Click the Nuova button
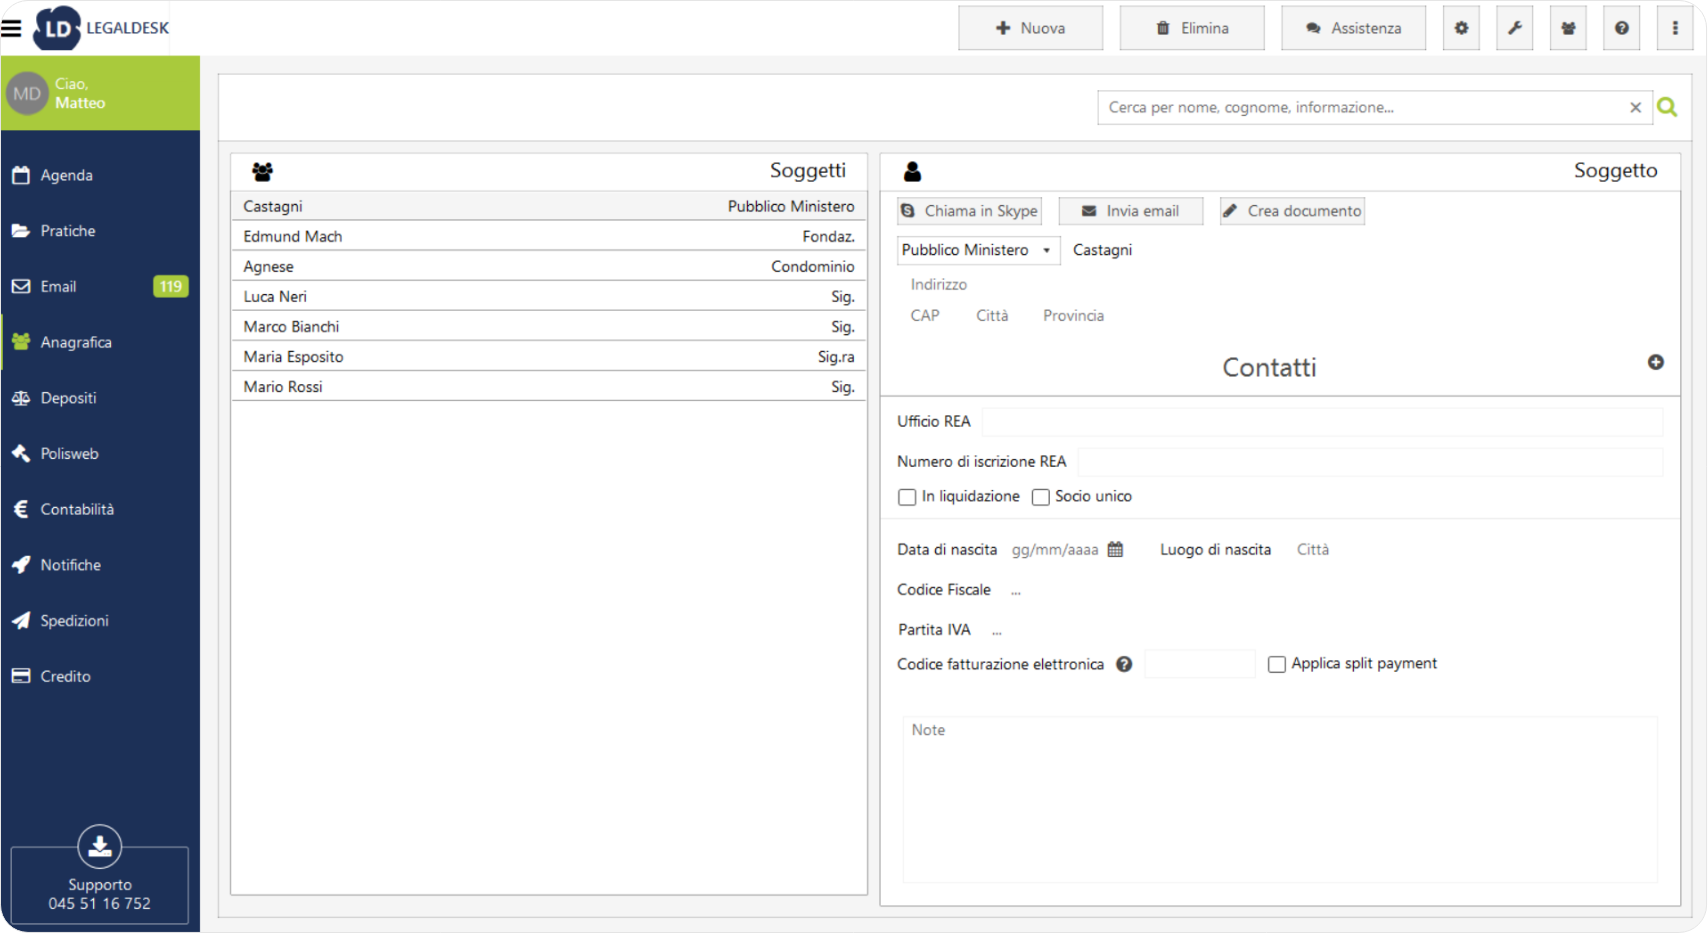 (1030, 28)
